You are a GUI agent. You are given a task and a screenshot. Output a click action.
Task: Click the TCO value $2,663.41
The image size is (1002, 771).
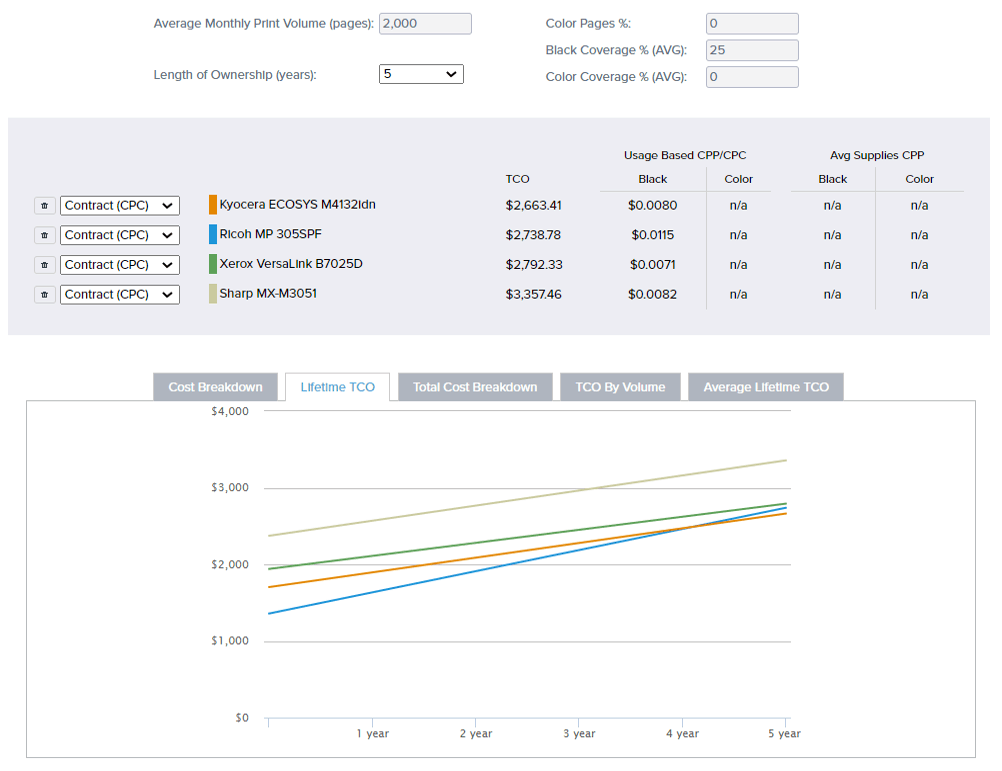534,206
